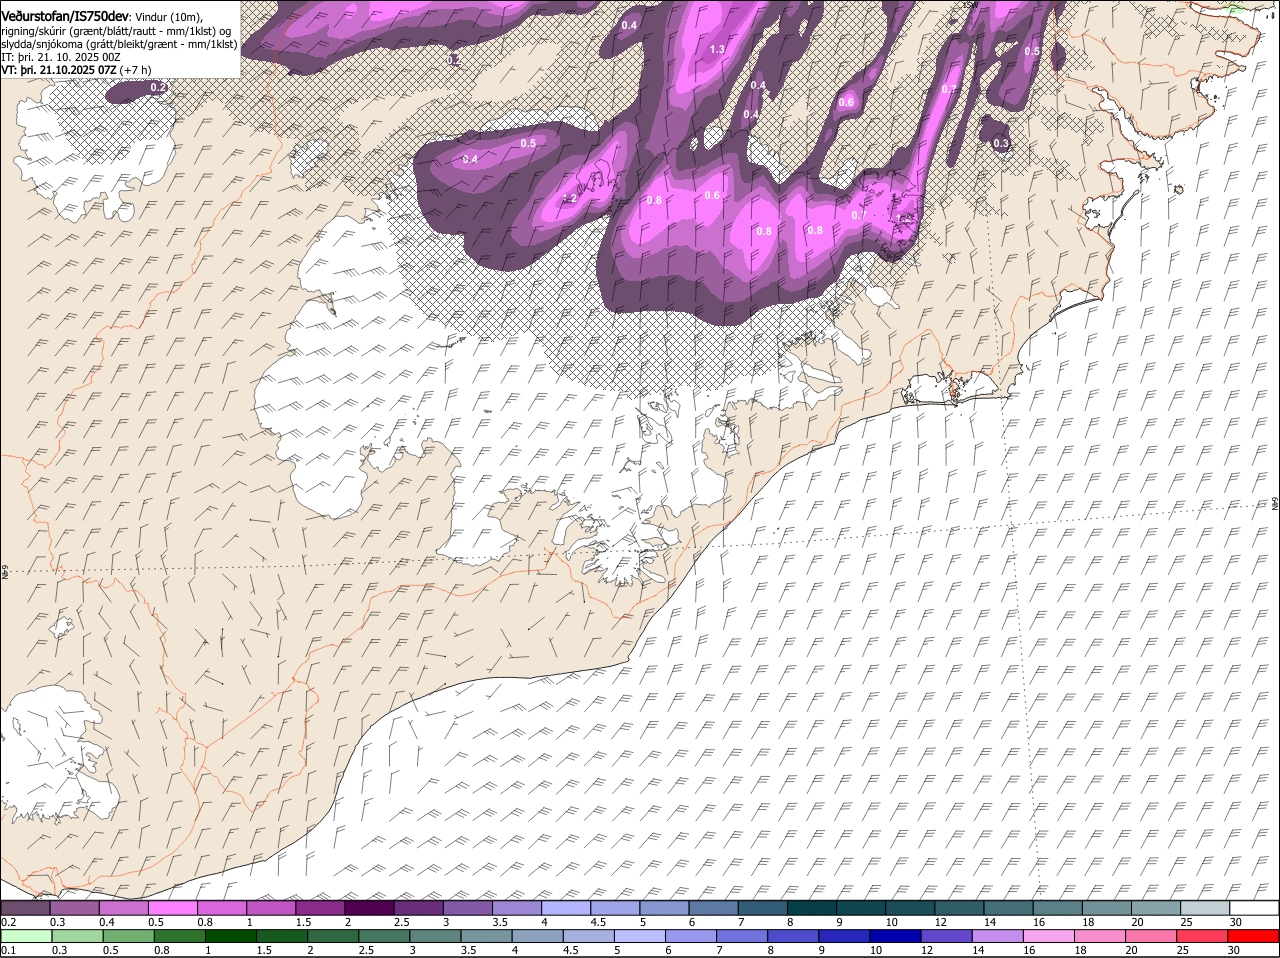The image size is (1280, 958).
Task: Pick lower legend dark blue swatch between 10 and 12
Action: (x=897, y=937)
